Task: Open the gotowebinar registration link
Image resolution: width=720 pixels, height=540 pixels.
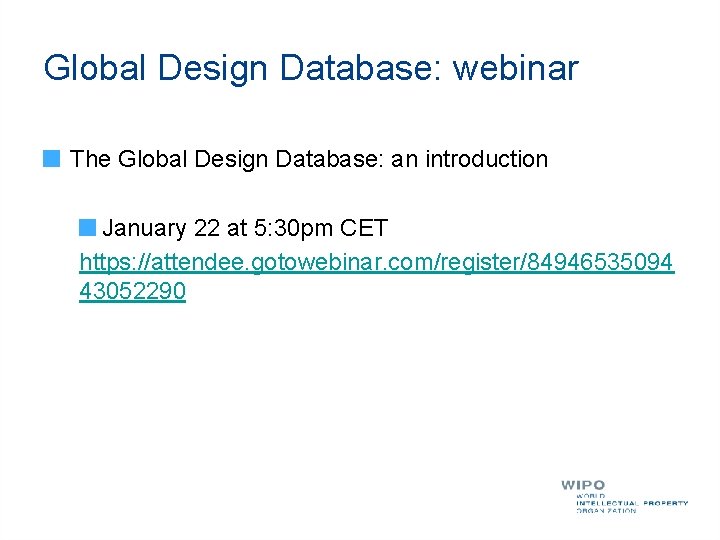Action: [x=377, y=263]
